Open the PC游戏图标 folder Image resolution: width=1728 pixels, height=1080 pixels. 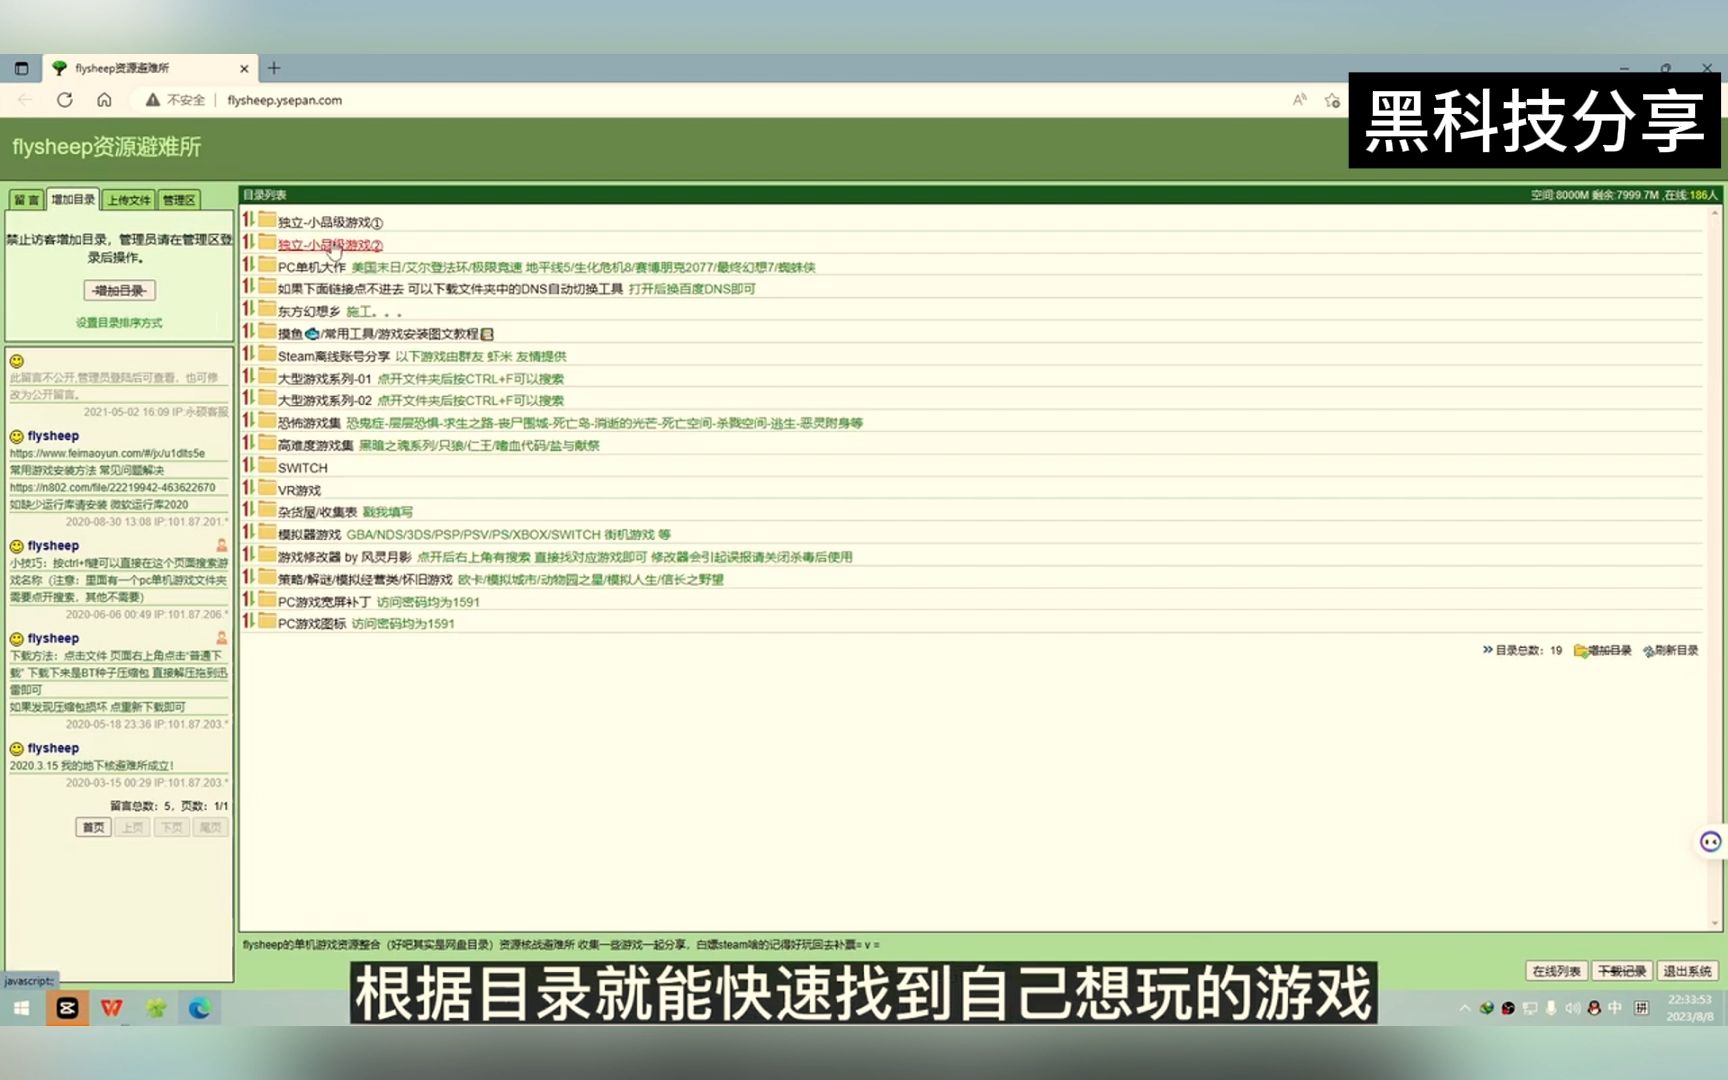311,624
